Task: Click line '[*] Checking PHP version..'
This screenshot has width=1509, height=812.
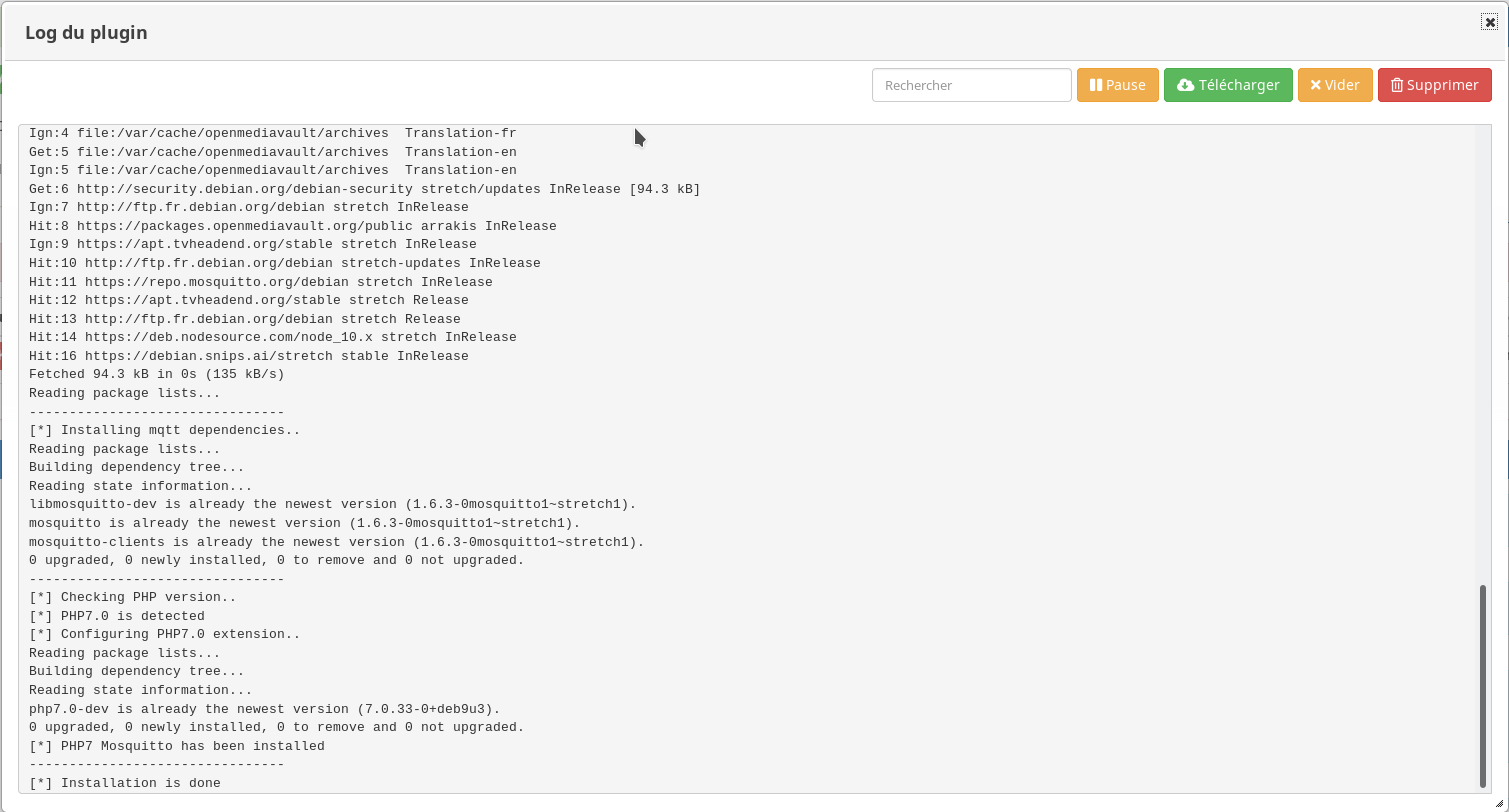Action: pos(133,597)
